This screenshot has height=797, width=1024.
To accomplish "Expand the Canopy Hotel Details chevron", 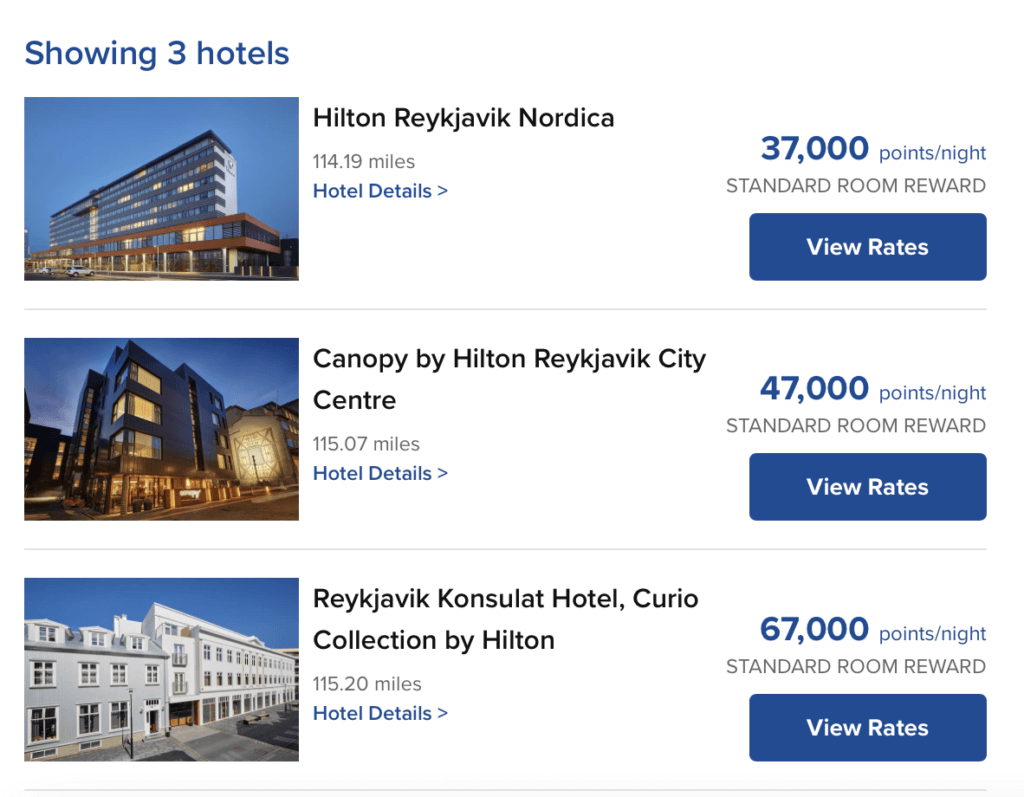I will tap(442, 473).
